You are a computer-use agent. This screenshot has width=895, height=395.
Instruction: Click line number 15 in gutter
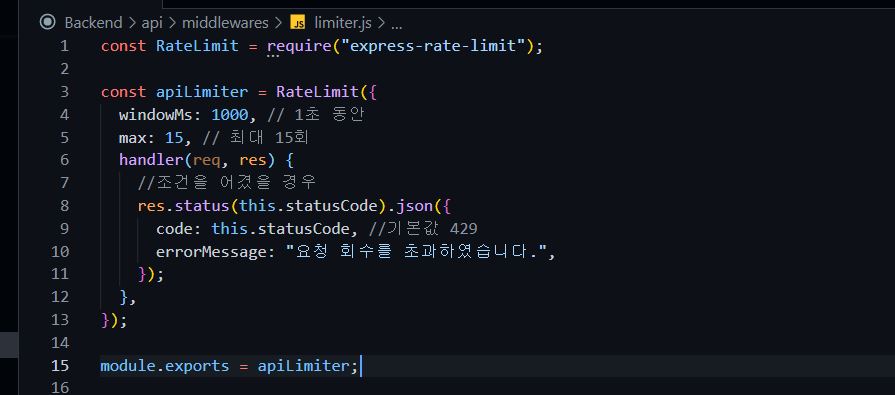click(59, 365)
